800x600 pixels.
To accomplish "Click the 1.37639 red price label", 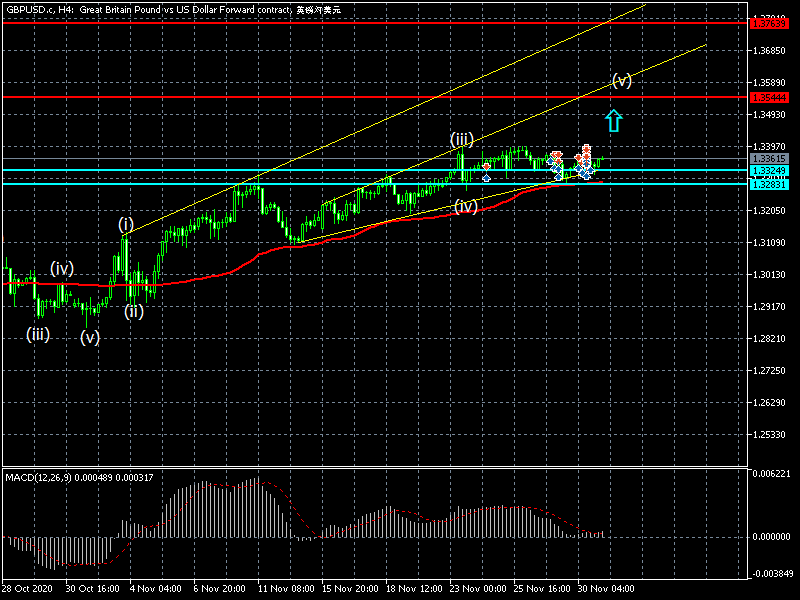I will tap(769, 22).
